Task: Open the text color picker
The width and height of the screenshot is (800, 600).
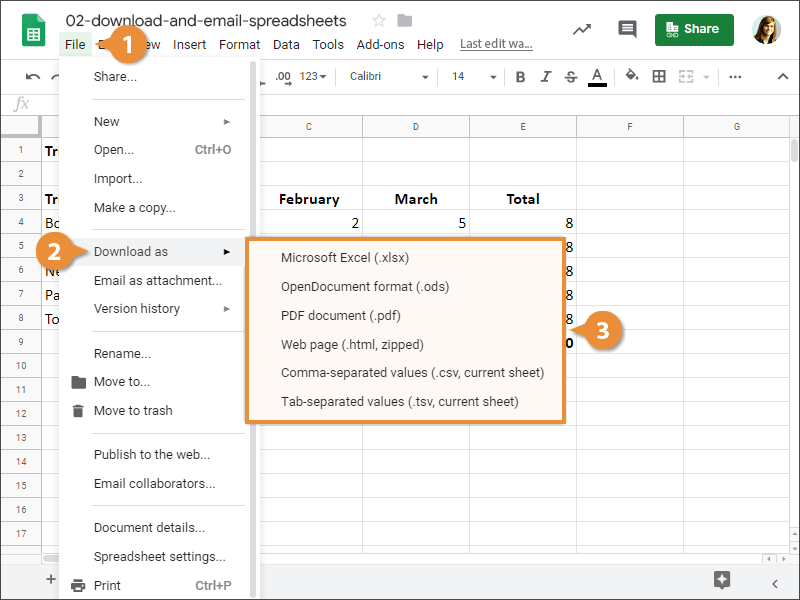Action: pyautogui.click(x=597, y=76)
